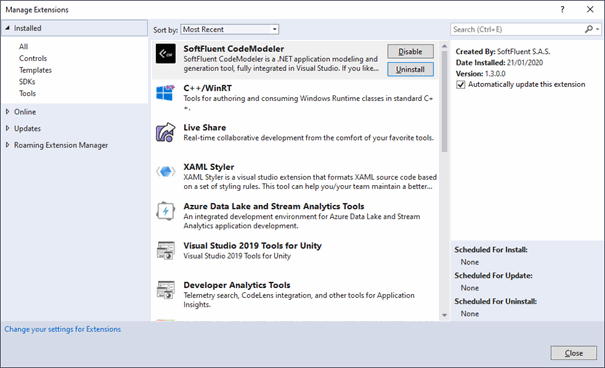Collapse the Installed category arrow

point(7,28)
